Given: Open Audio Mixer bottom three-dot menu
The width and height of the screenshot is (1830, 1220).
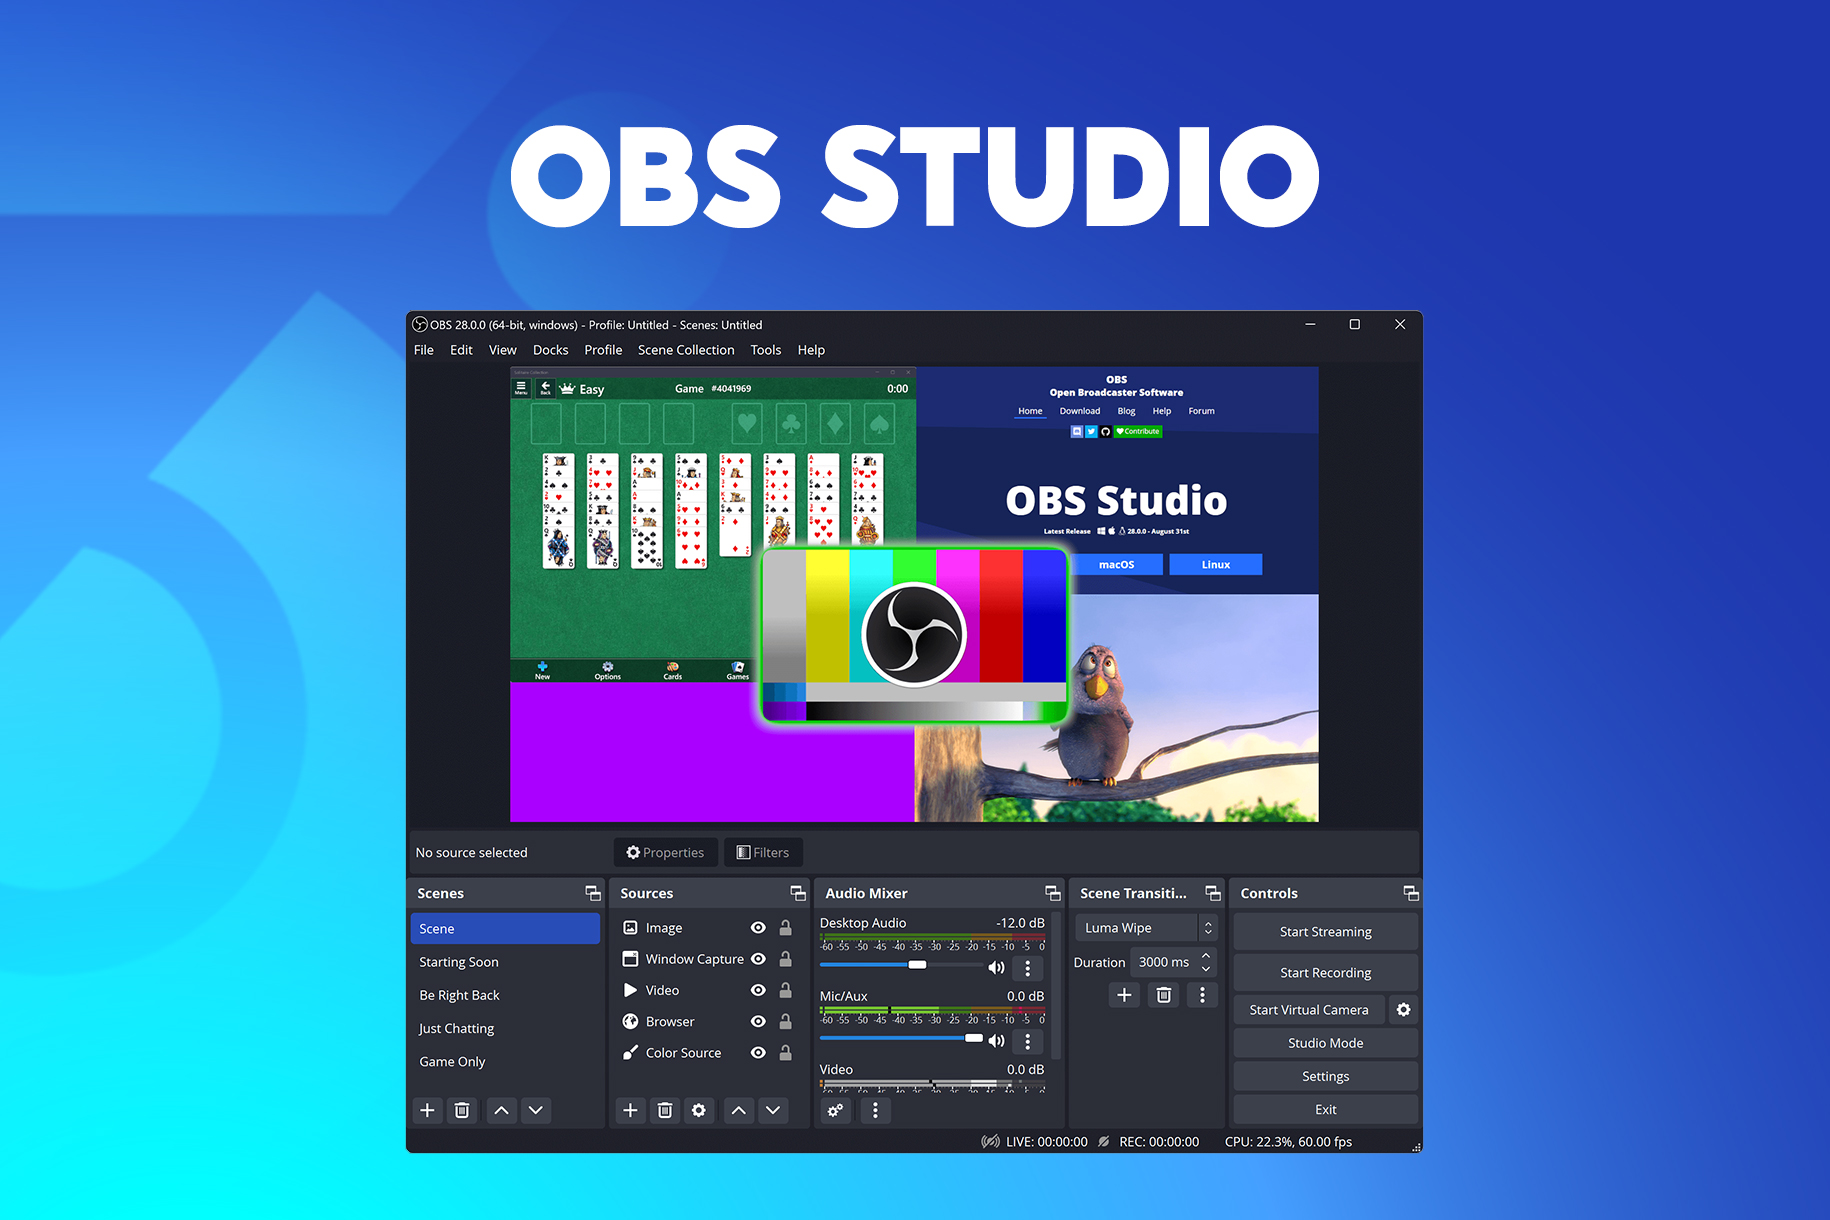Looking at the screenshot, I should tap(875, 1110).
